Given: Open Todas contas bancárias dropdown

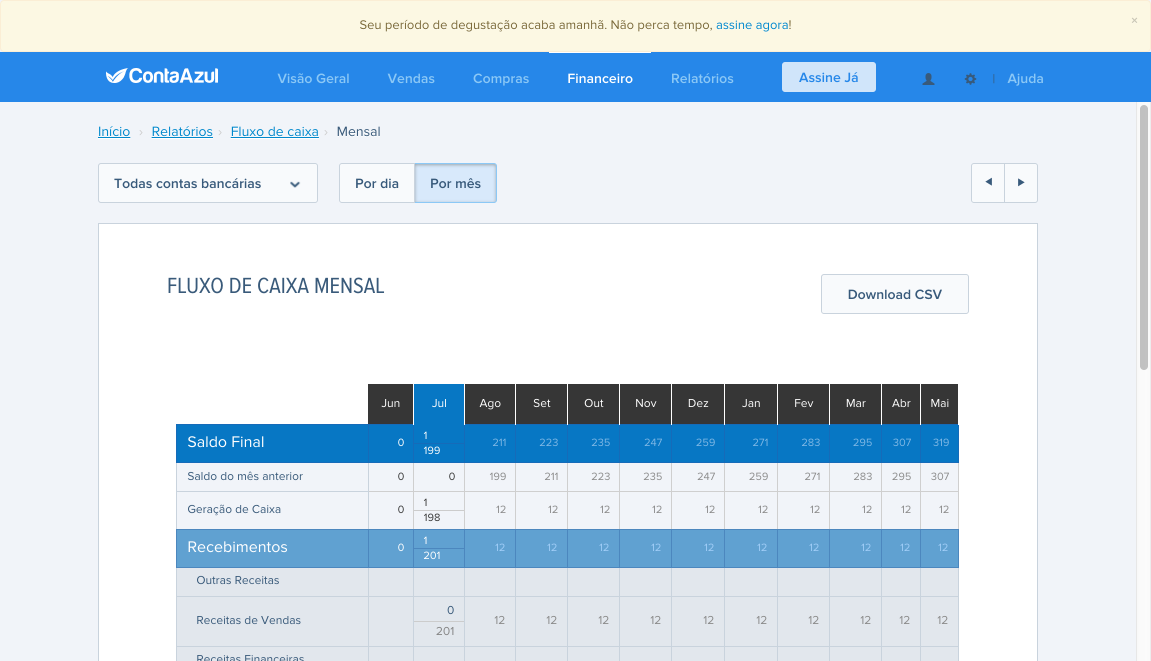Looking at the screenshot, I should [208, 184].
